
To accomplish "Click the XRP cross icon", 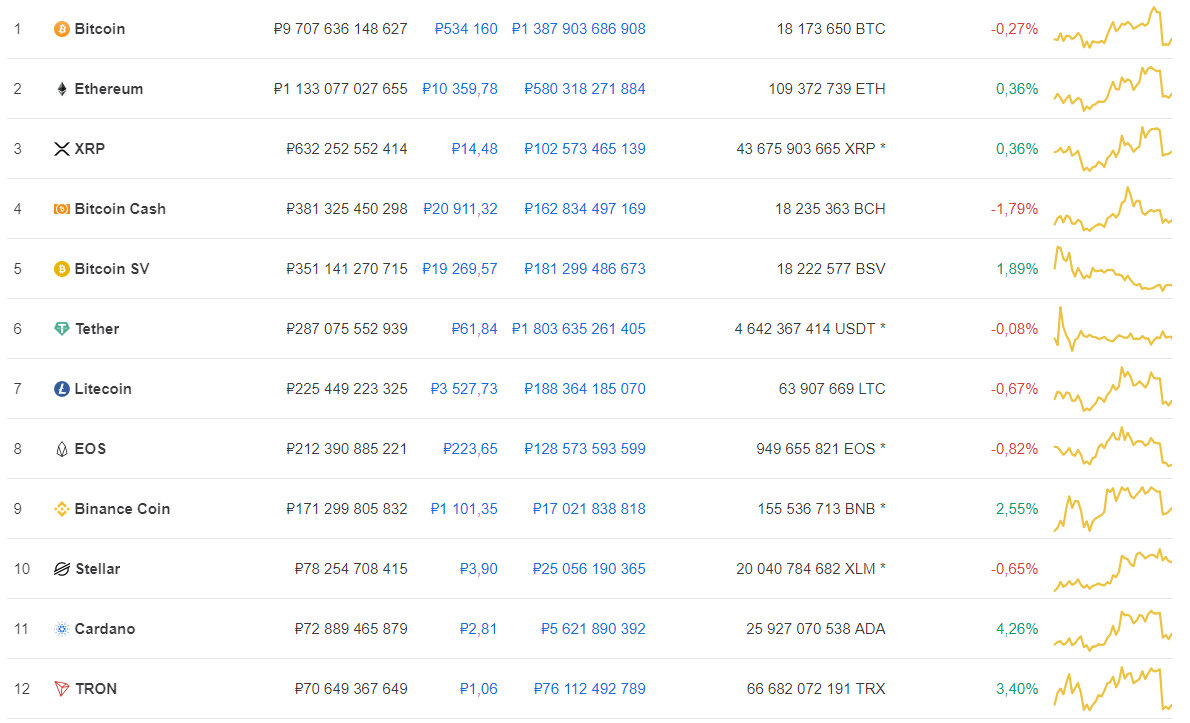I will click(x=61, y=149).
